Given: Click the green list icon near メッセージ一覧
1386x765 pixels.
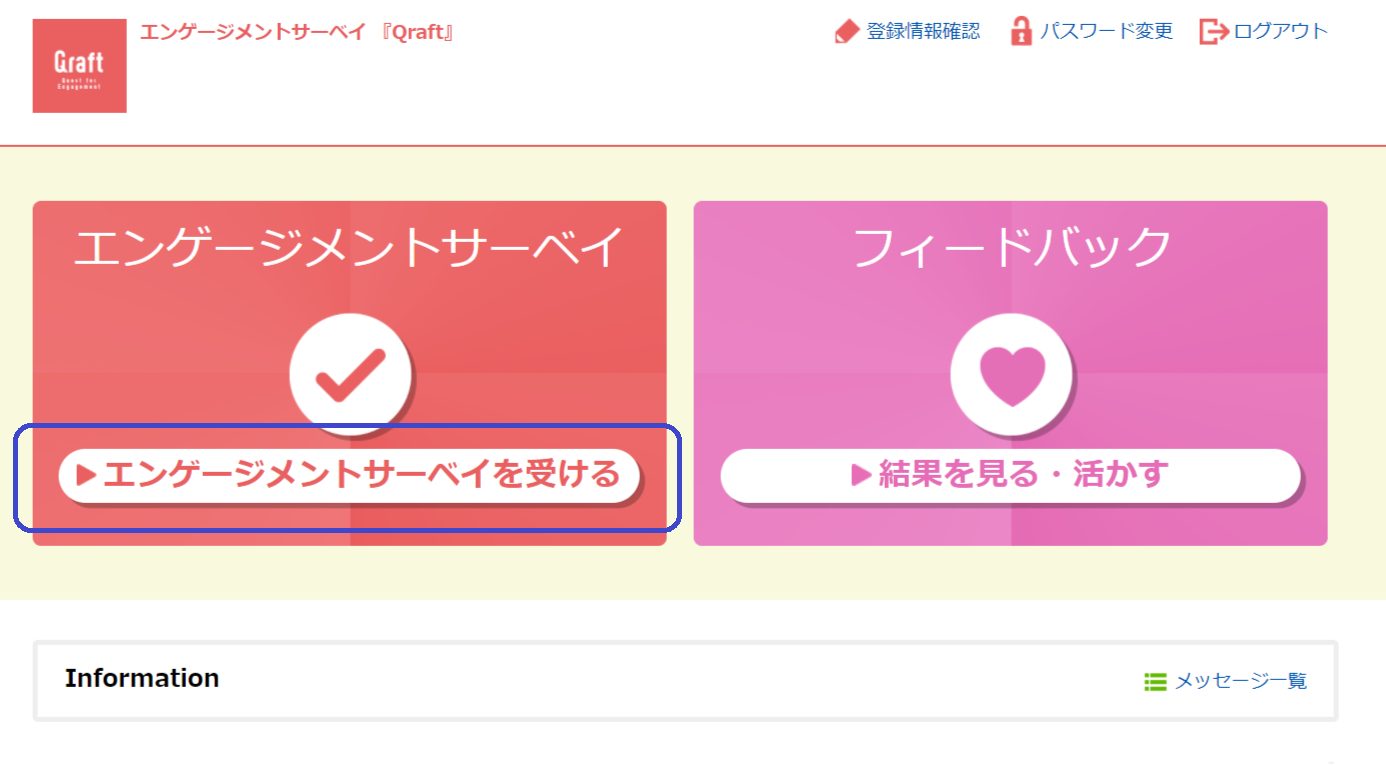Looking at the screenshot, I should 1155,682.
